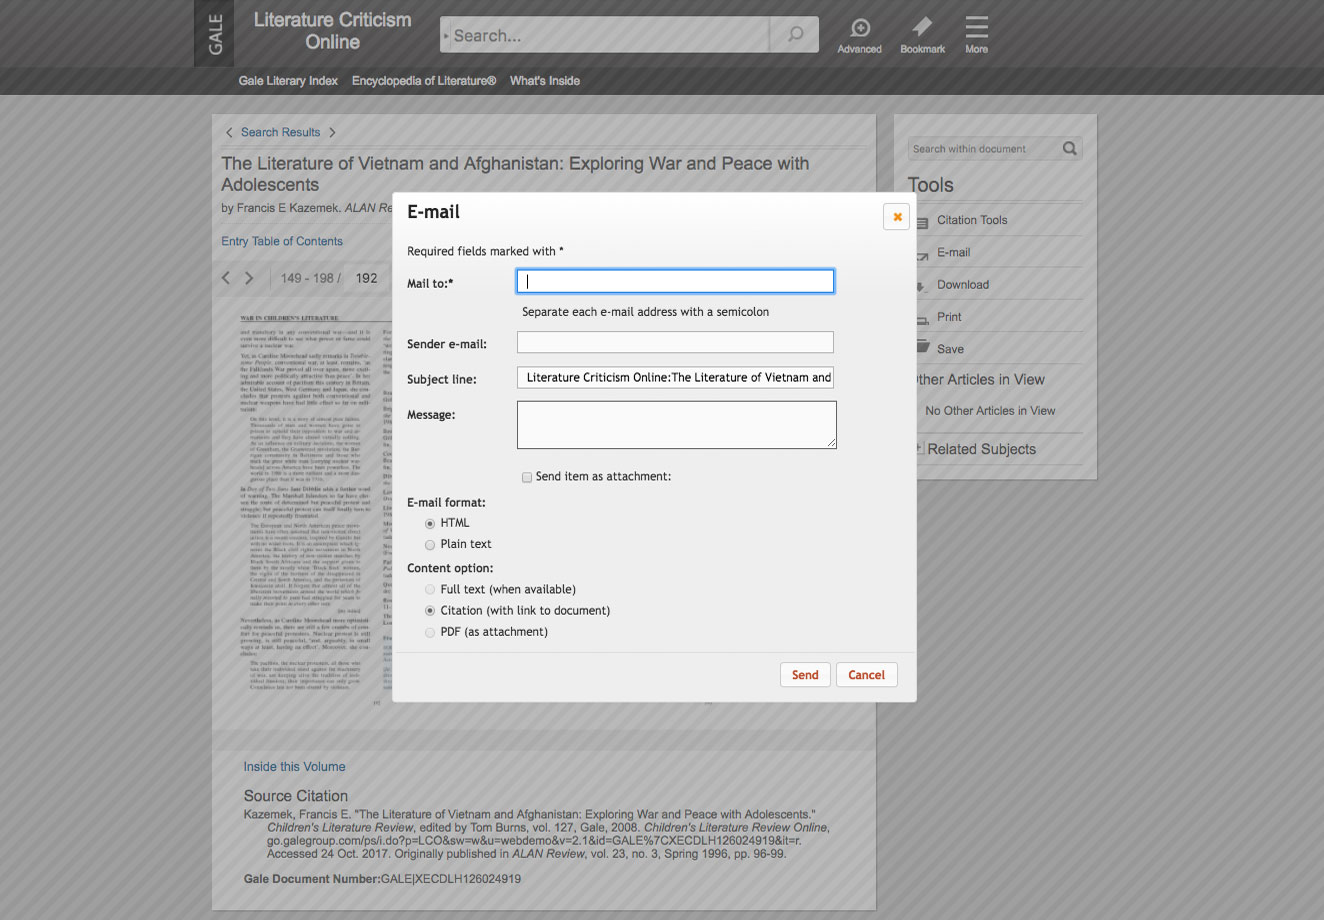Open What's Inside menu item
Viewport: 1324px width, 920px height.
(545, 81)
